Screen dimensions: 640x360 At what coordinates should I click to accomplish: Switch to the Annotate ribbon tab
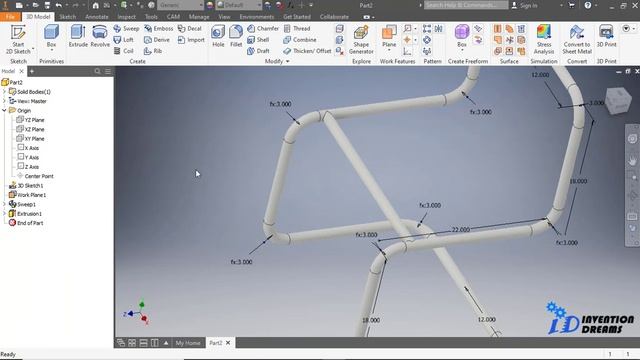pyautogui.click(x=97, y=17)
